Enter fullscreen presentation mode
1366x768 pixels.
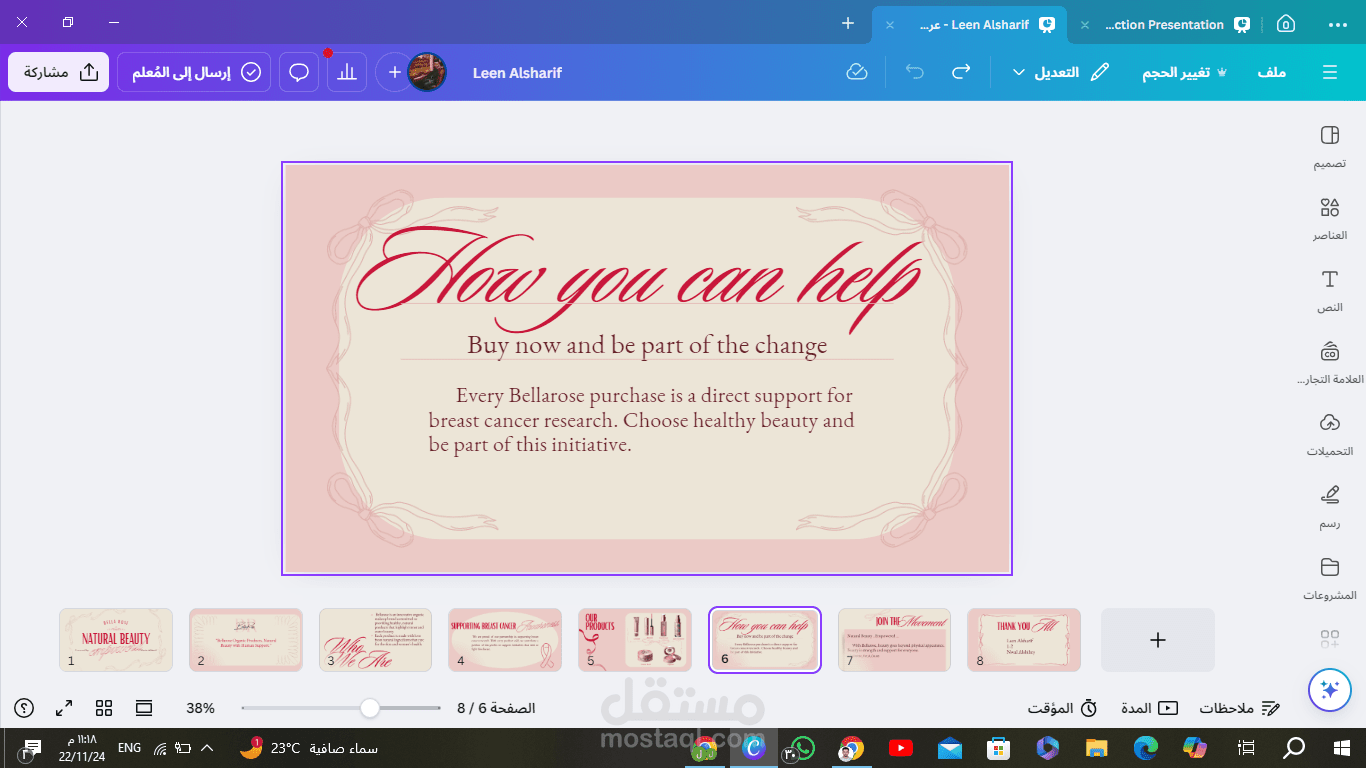pos(64,708)
